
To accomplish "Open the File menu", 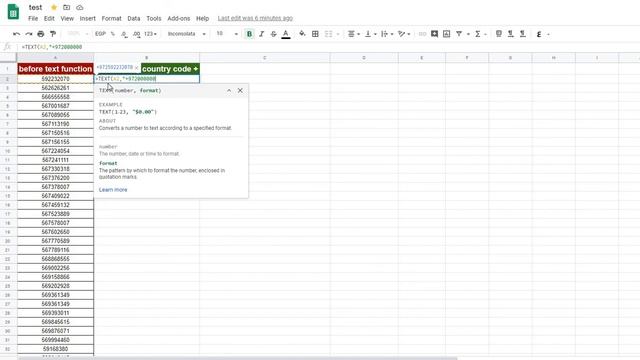I will pos(33,18).
